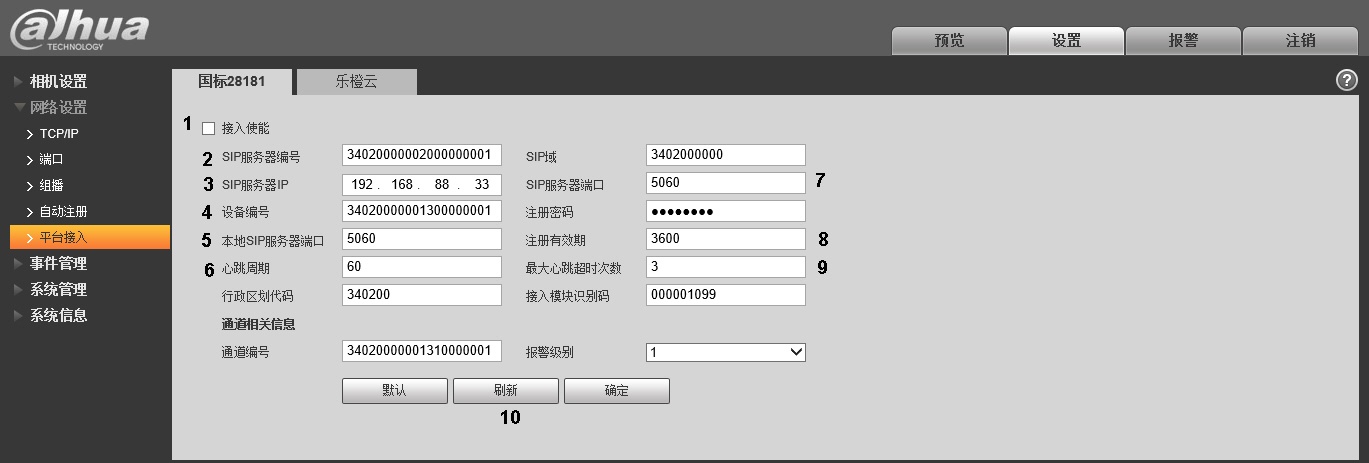Open the 自动注册 sidebar item

[63, 211]
